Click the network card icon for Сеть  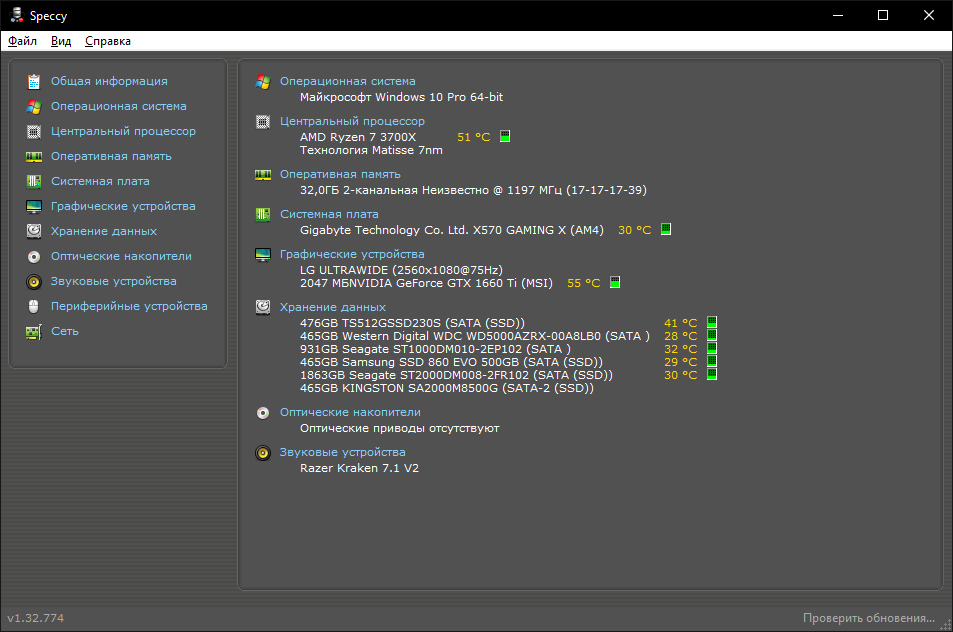click(x=34, y=332)
